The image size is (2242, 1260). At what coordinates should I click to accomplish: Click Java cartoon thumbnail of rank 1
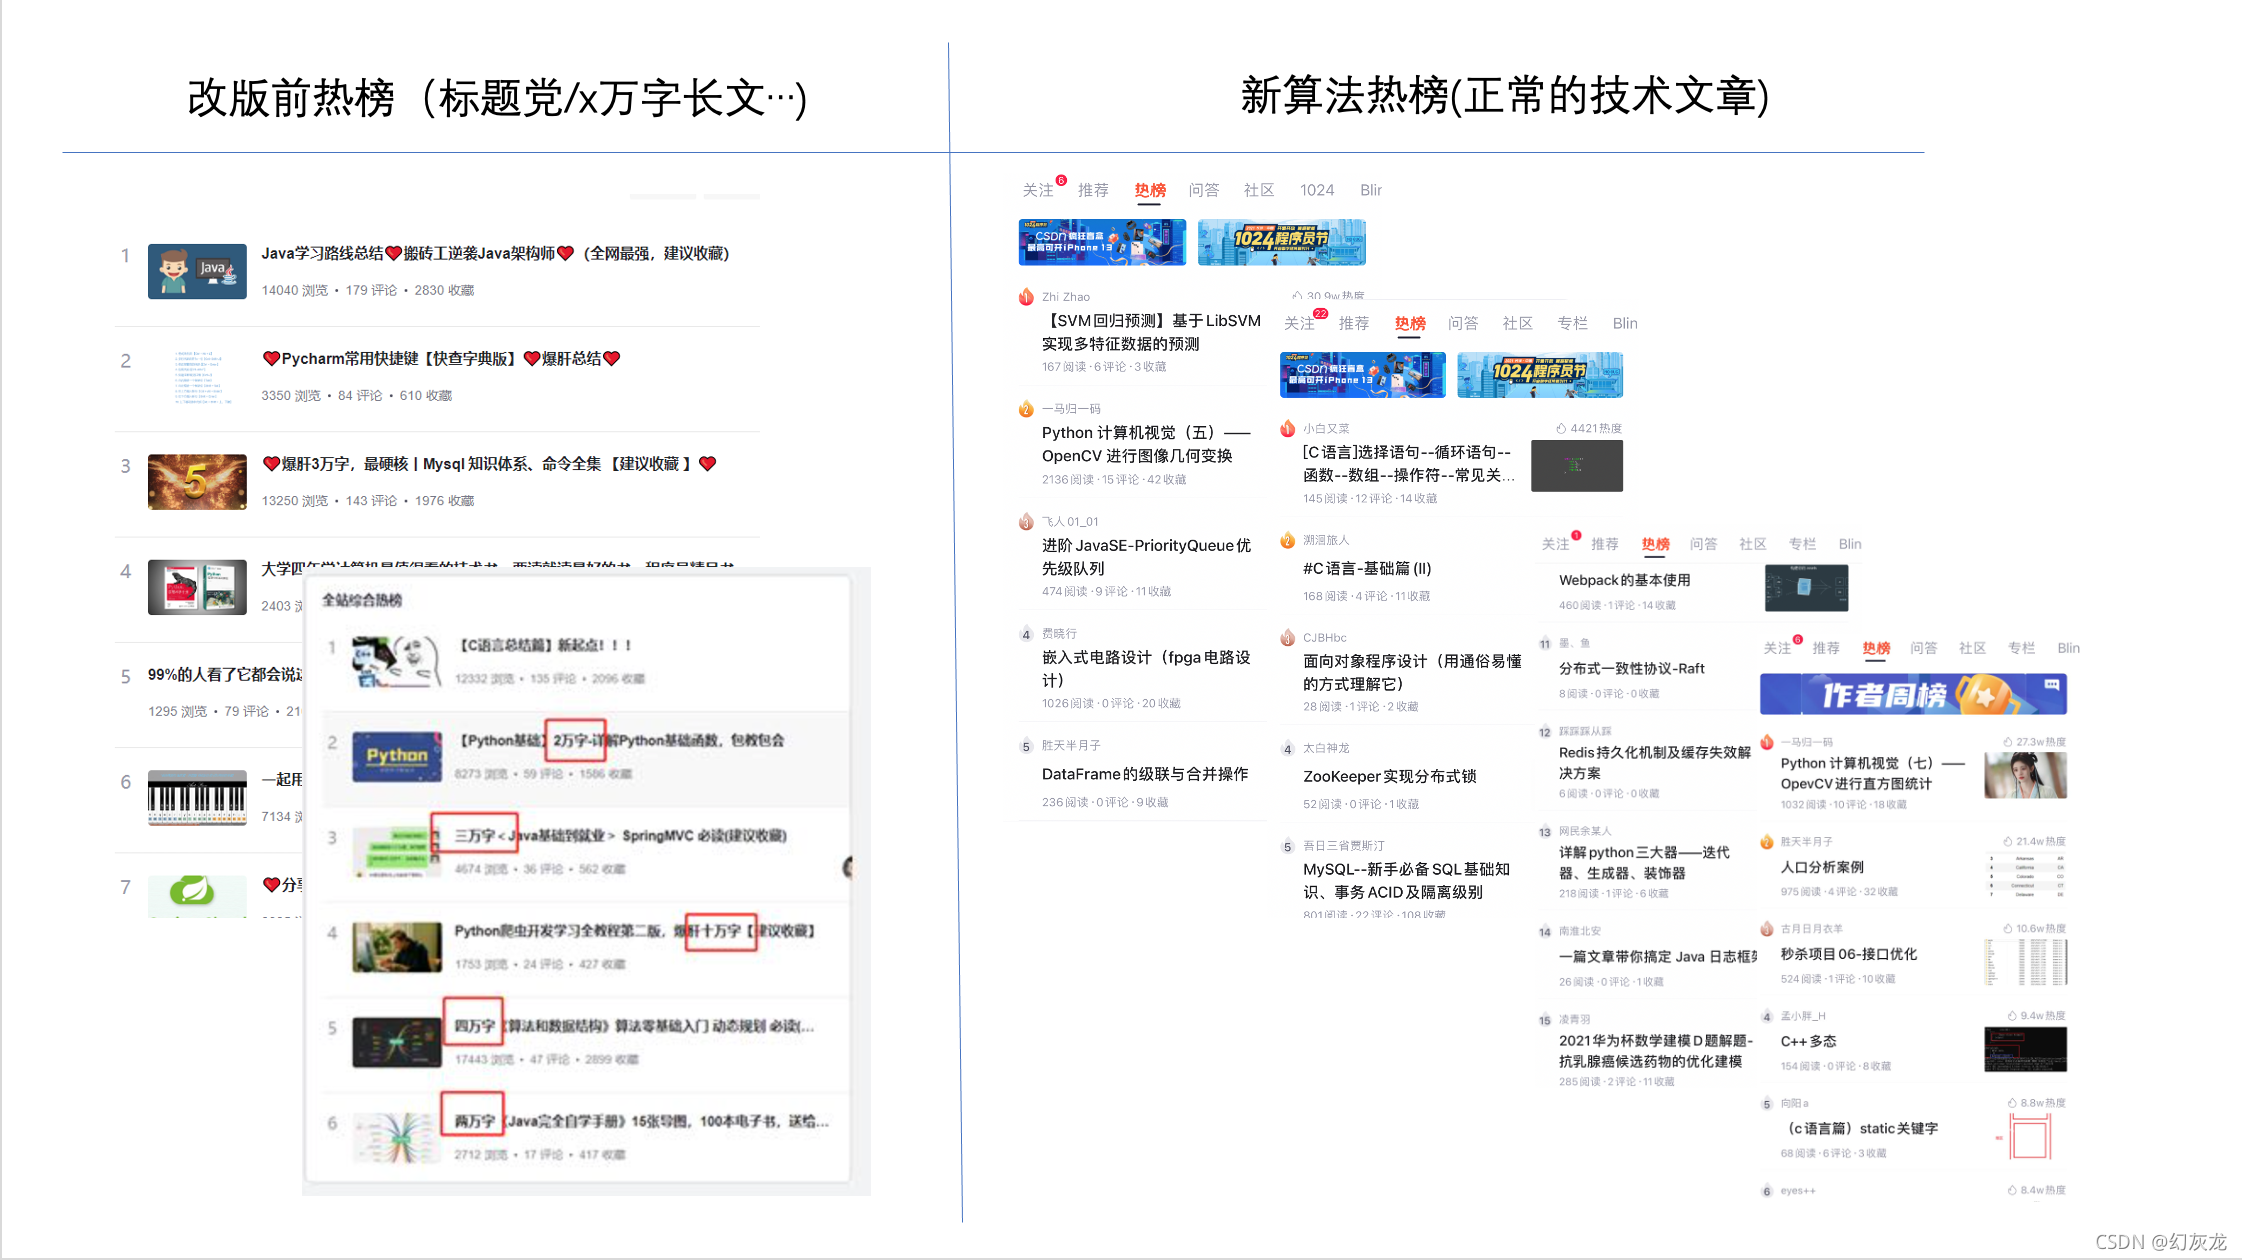click(x=197, y=271)
